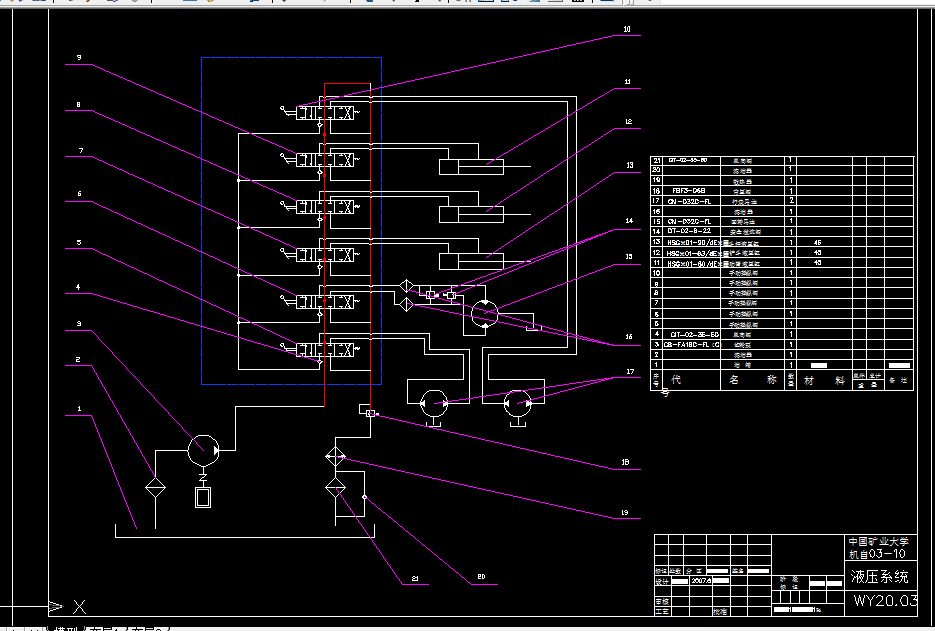Select the return filter symbol at callout 19
The height and width of the screenshot is (631, 935).
pyautogui.click(x=336, y=457)
